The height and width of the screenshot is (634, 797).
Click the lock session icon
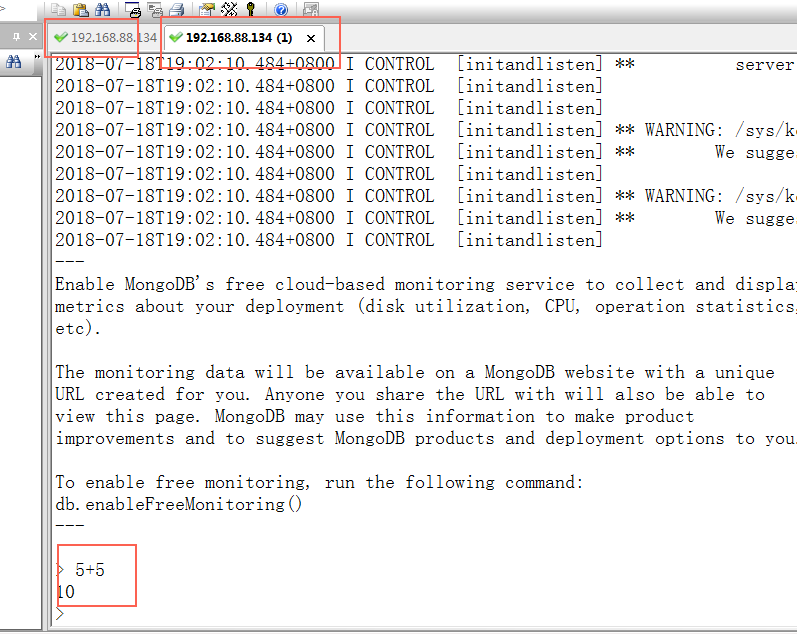[311, 9]
